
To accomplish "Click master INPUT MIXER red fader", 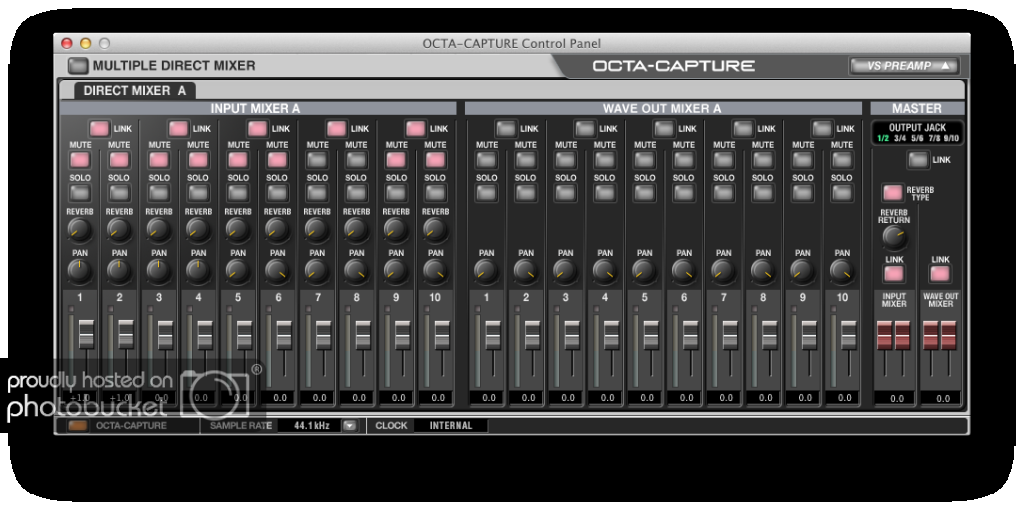I will click(894, 334).
